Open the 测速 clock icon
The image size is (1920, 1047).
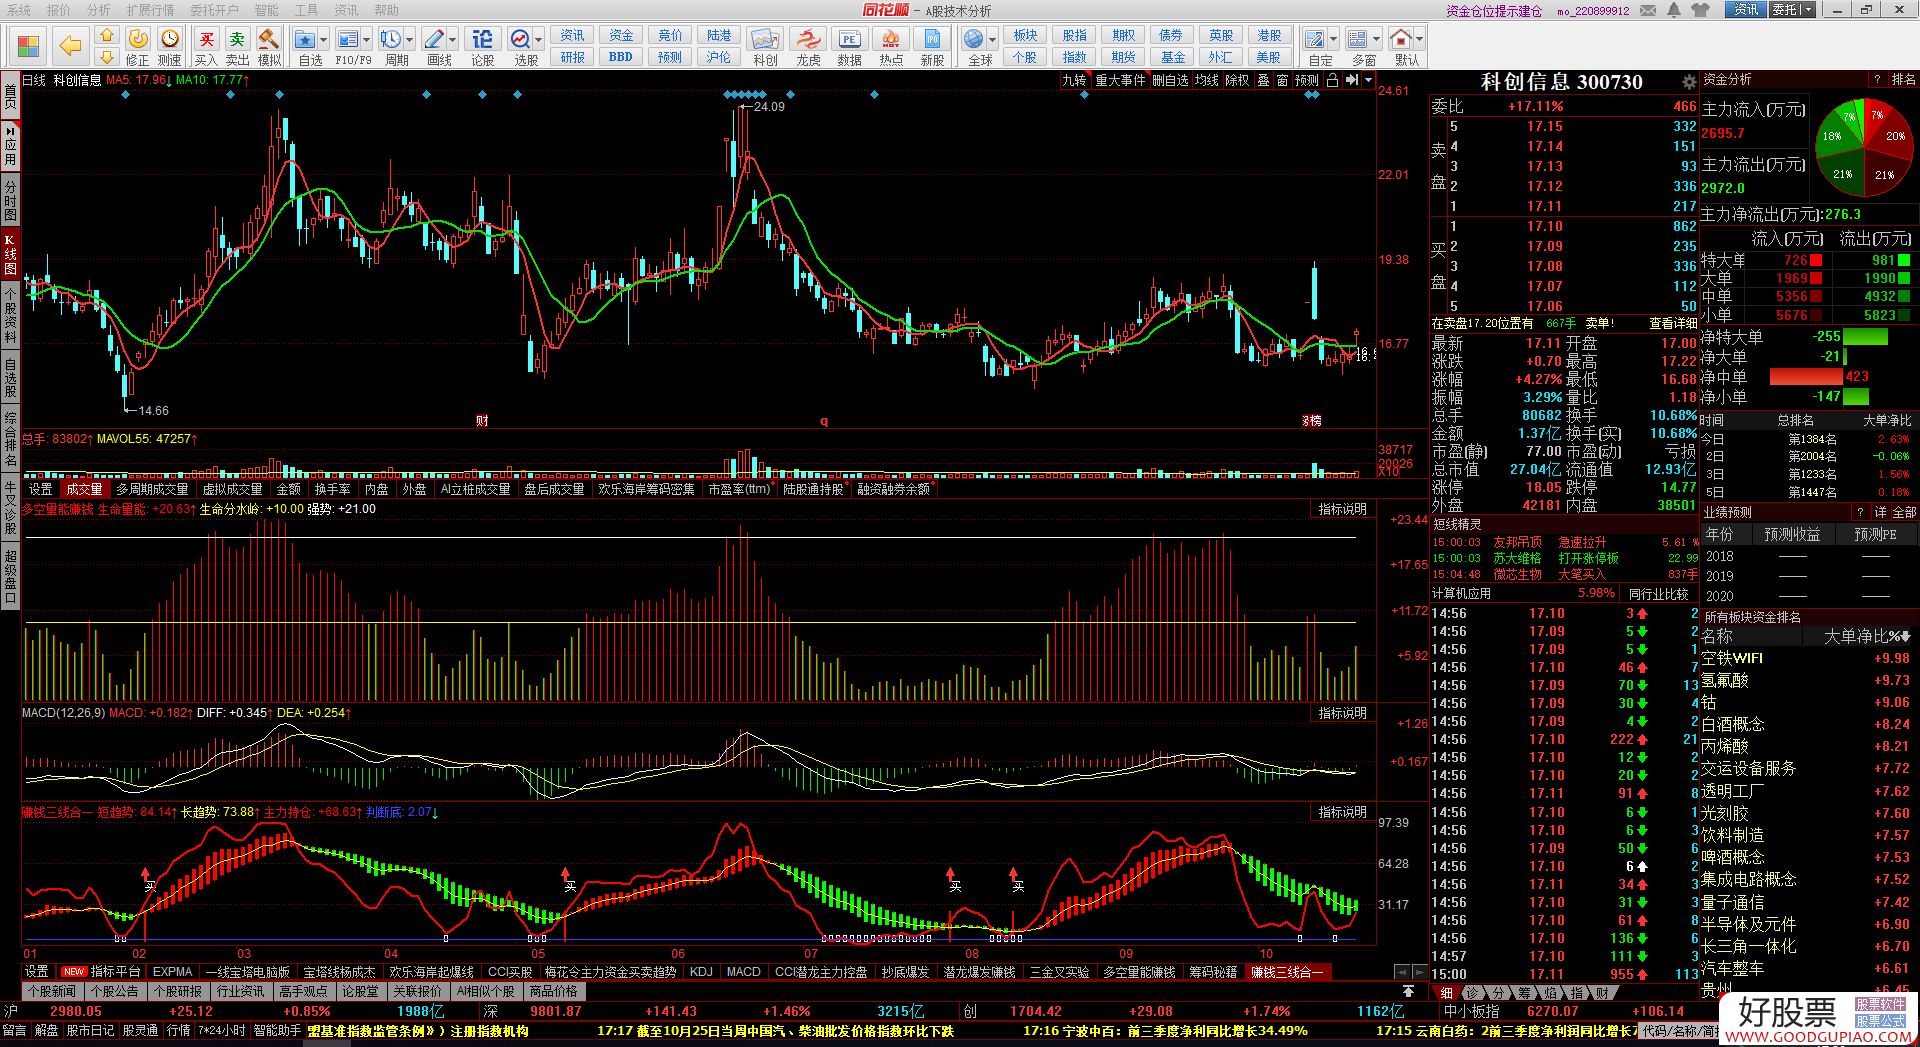tap(170, 39)
